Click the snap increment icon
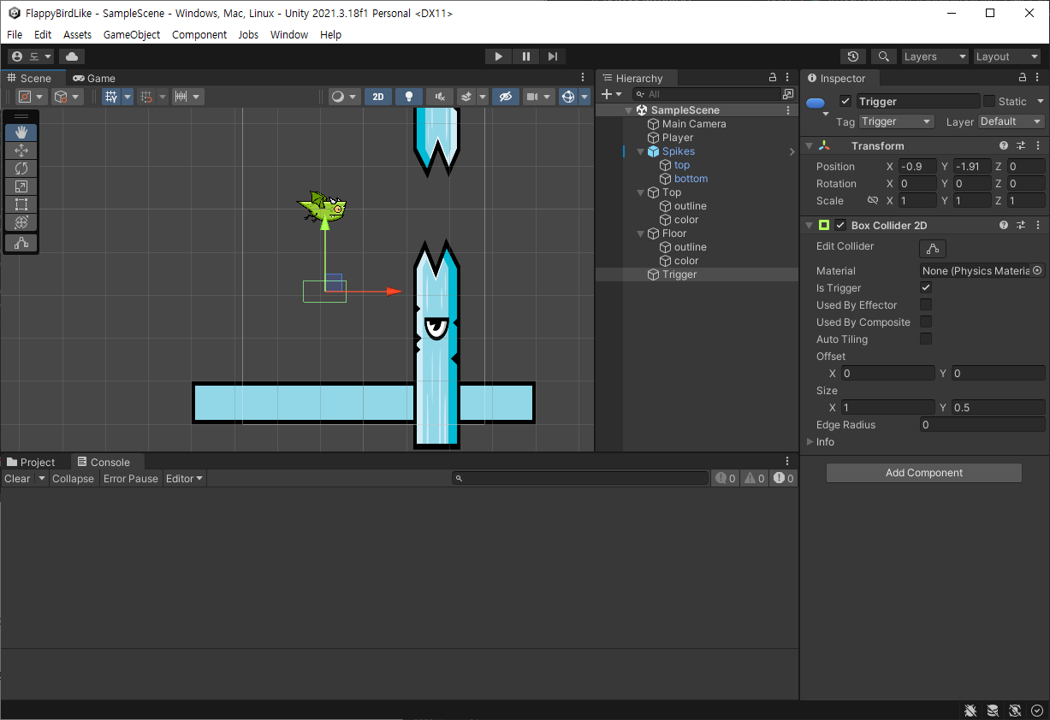 [x=181, y=96]
